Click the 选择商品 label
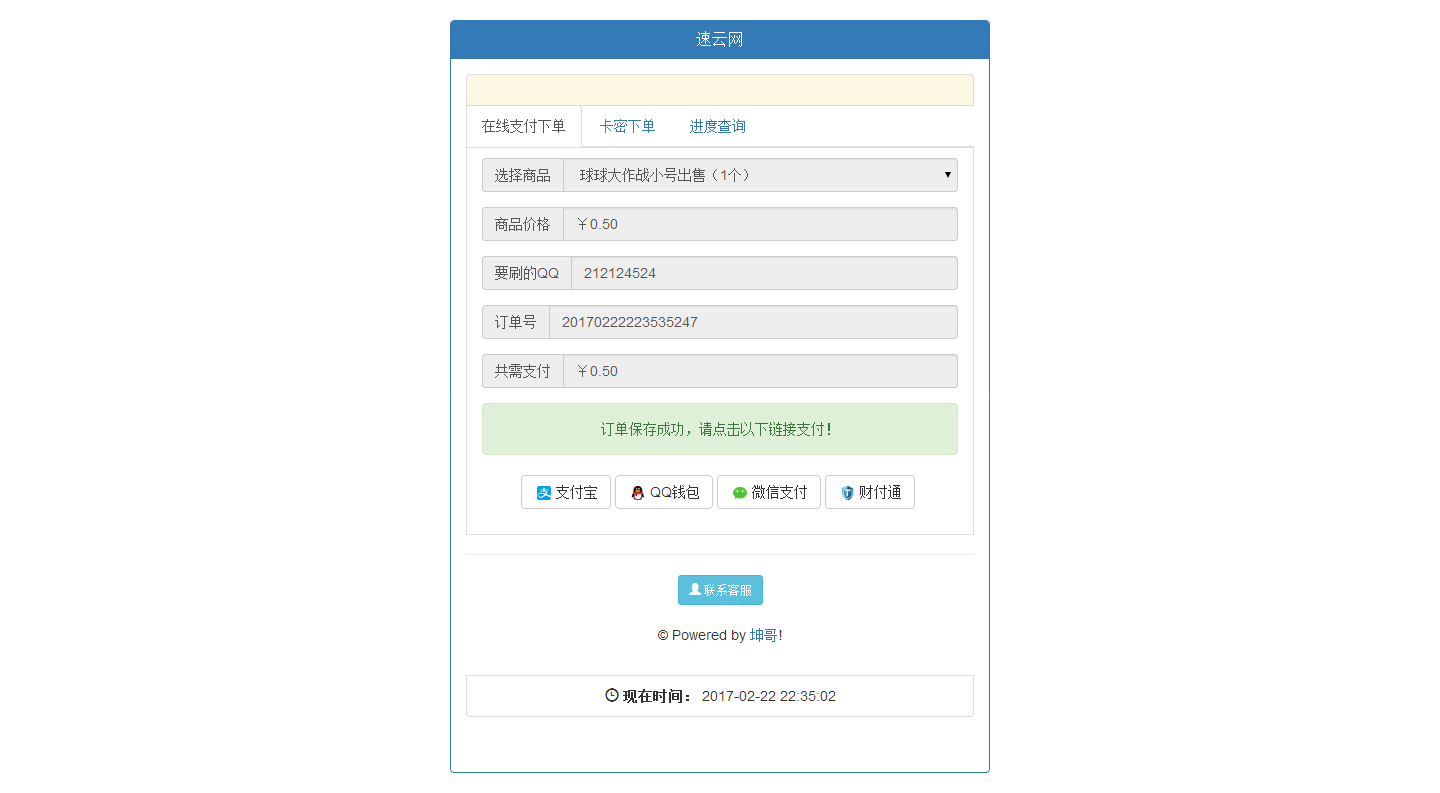1440x793 pixels. pyautogui.click(x=522, y=175)
